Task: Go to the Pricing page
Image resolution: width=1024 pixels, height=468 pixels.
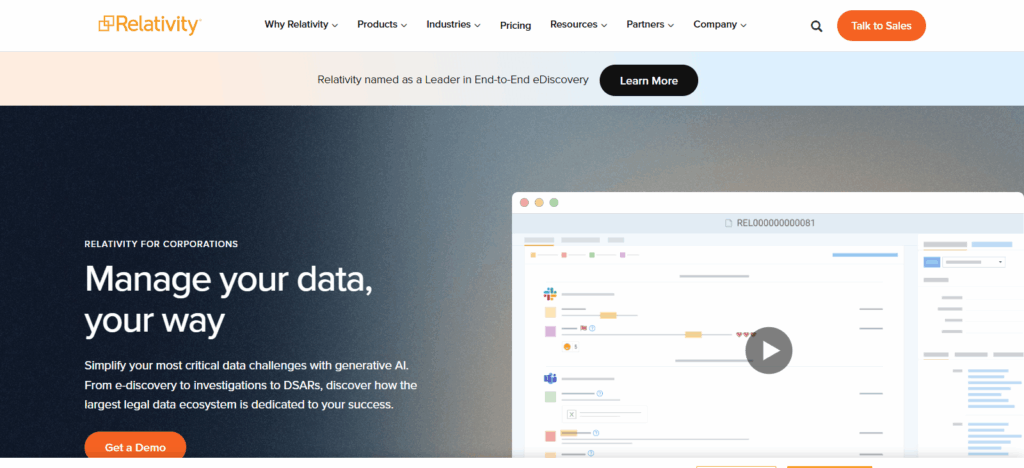Action: coord(516,26)
